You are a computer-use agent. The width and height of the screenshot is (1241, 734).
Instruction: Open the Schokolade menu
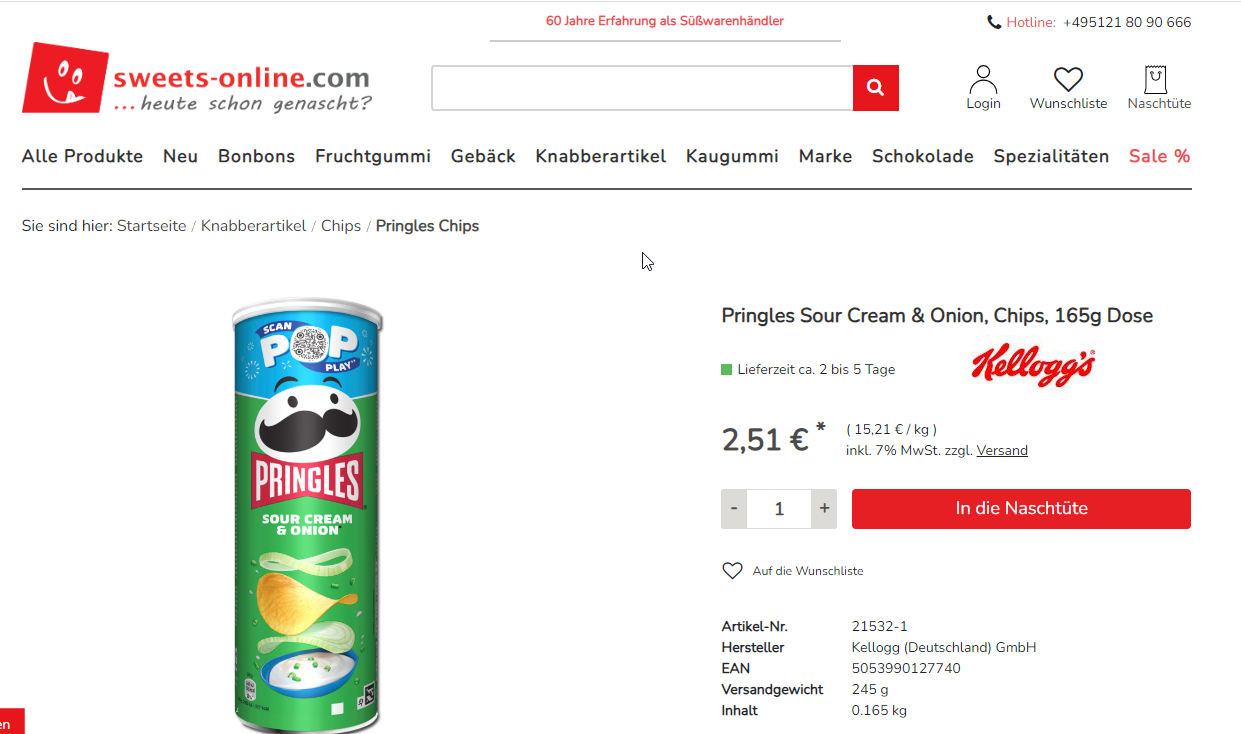(923, 156)
